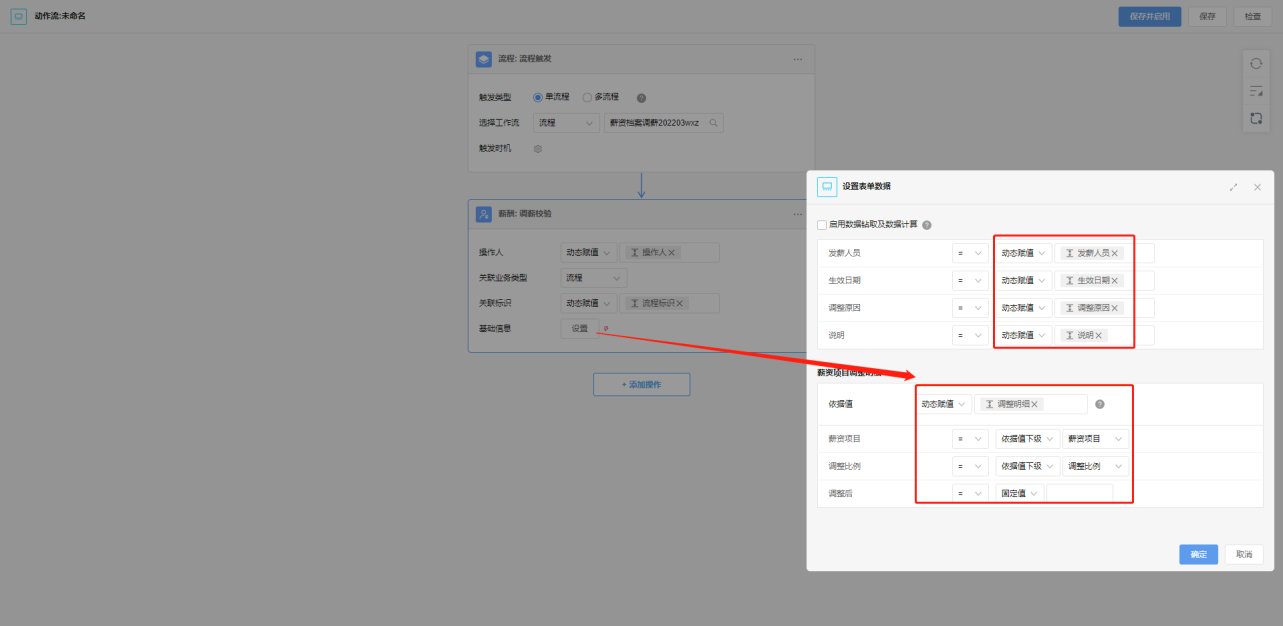Open the 调整比例 field value dropdown

click(1096, 466)
